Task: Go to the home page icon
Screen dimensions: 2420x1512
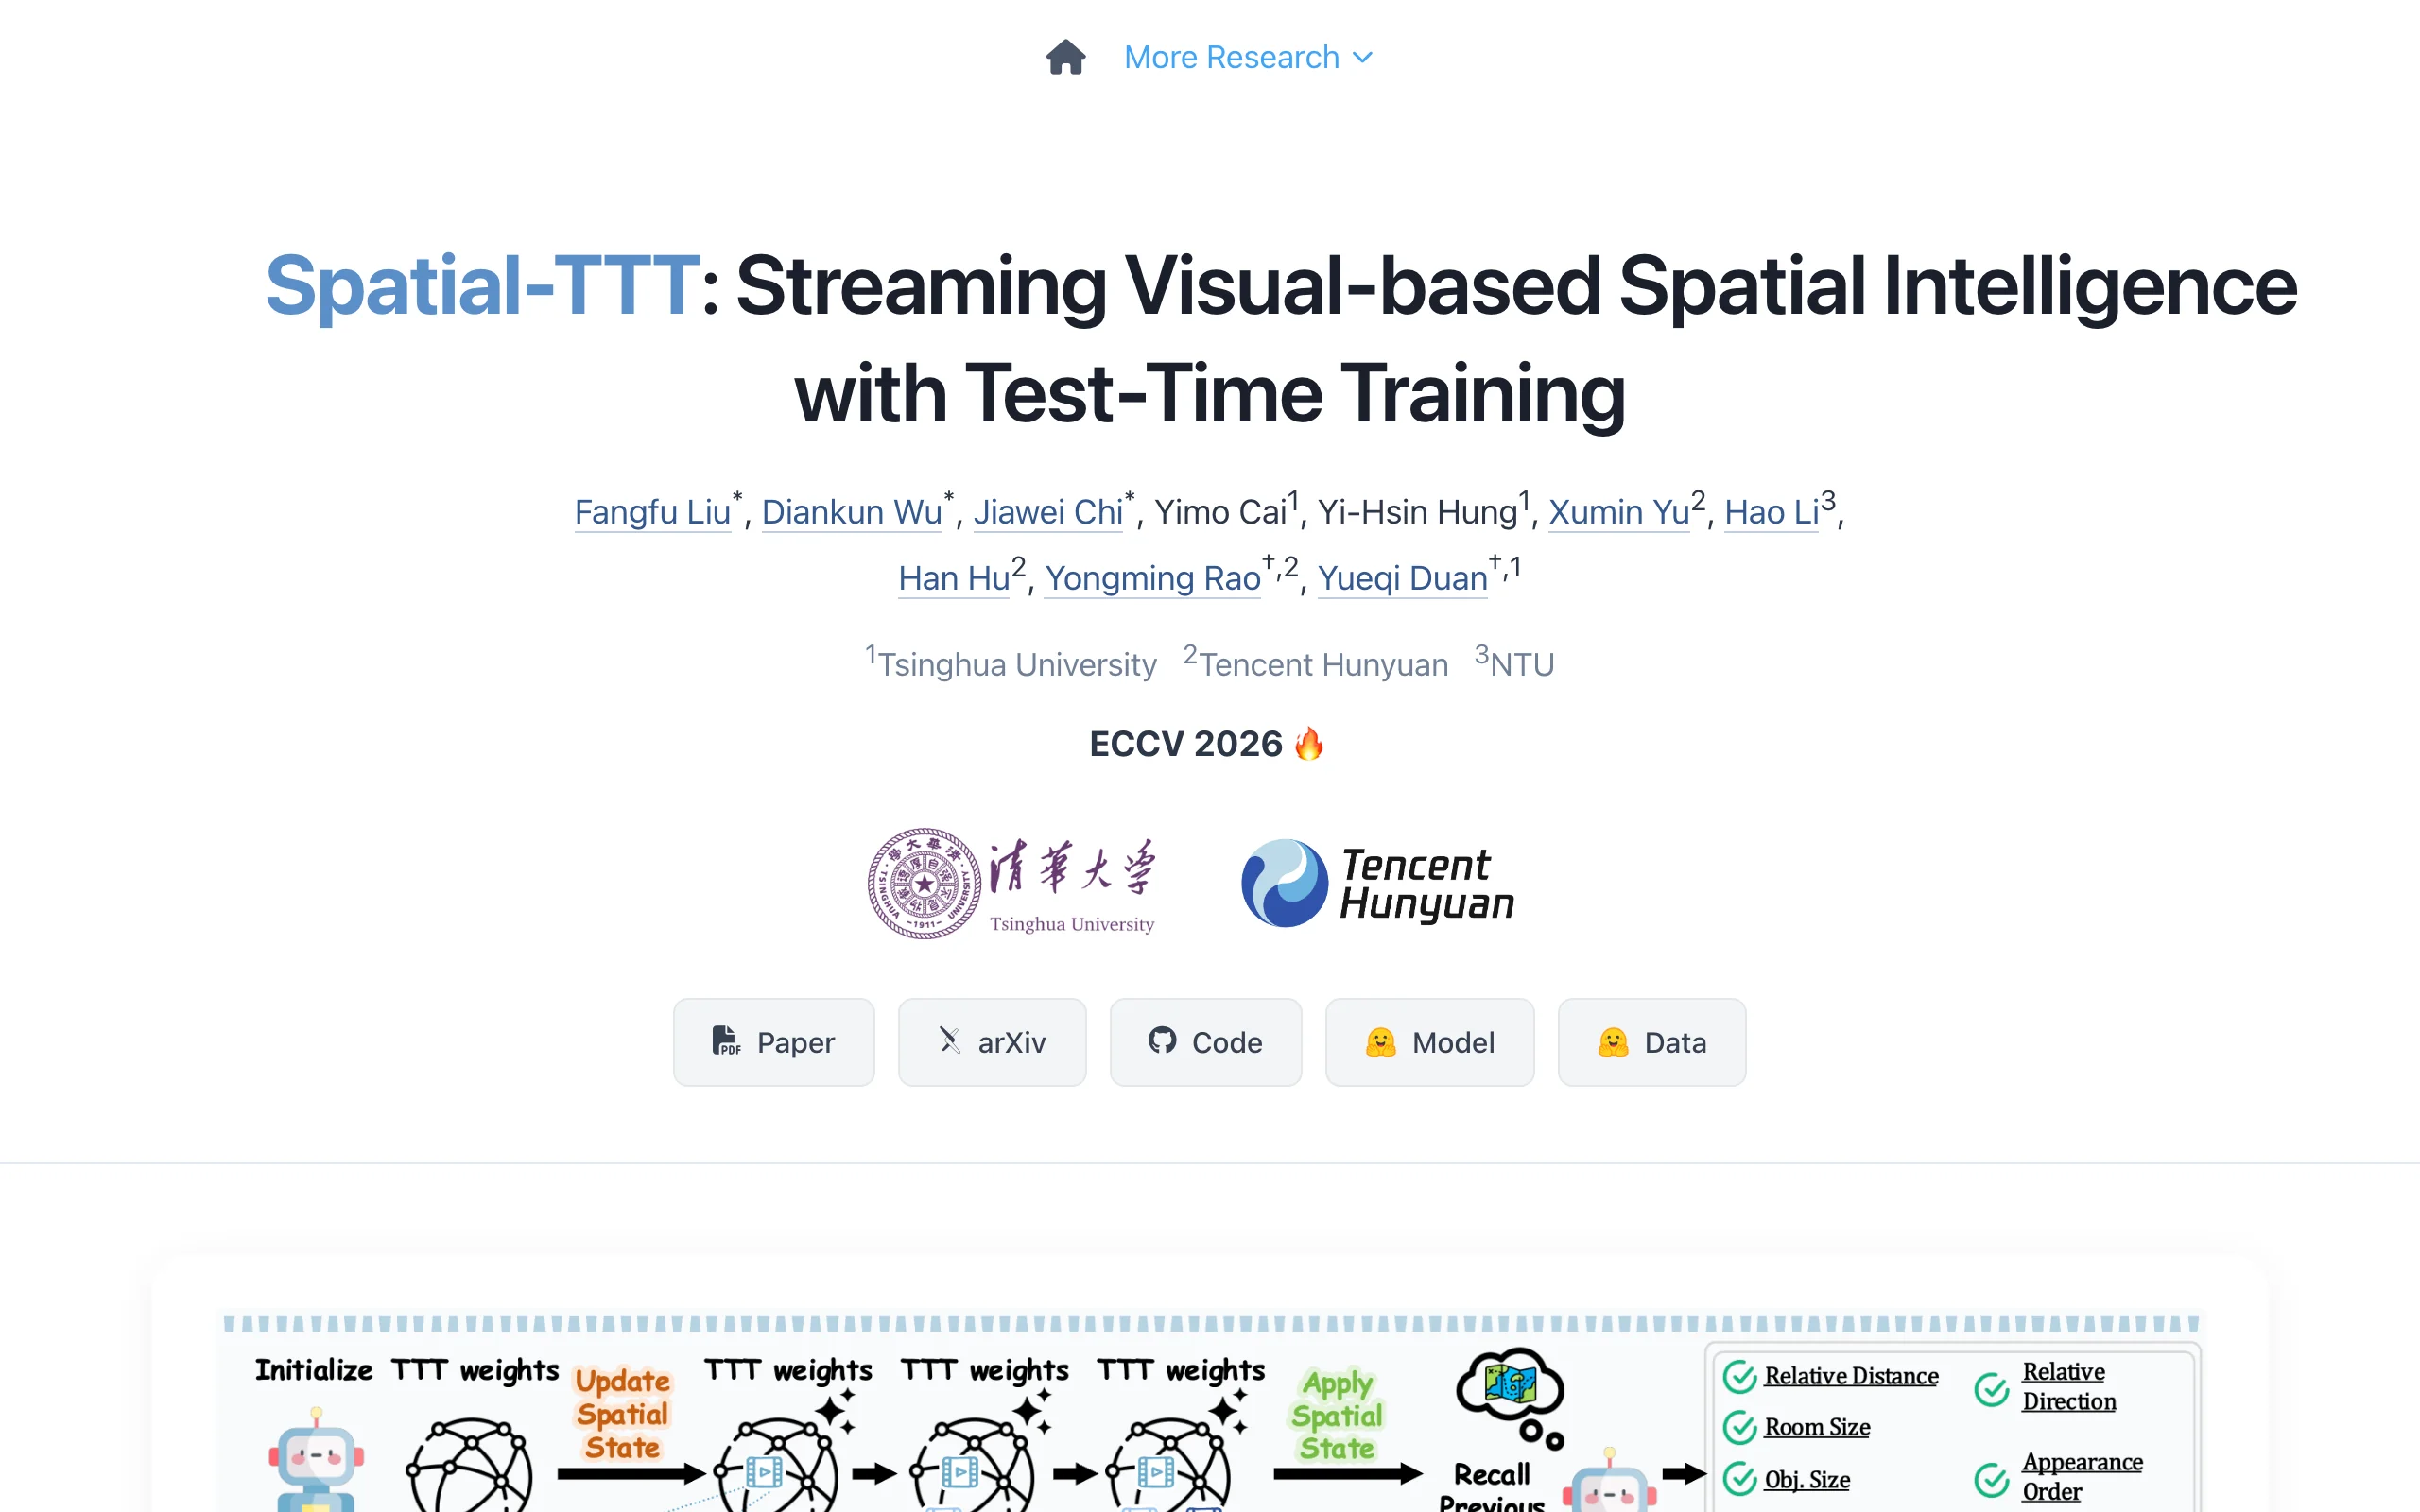Action: click(1066, 57)
